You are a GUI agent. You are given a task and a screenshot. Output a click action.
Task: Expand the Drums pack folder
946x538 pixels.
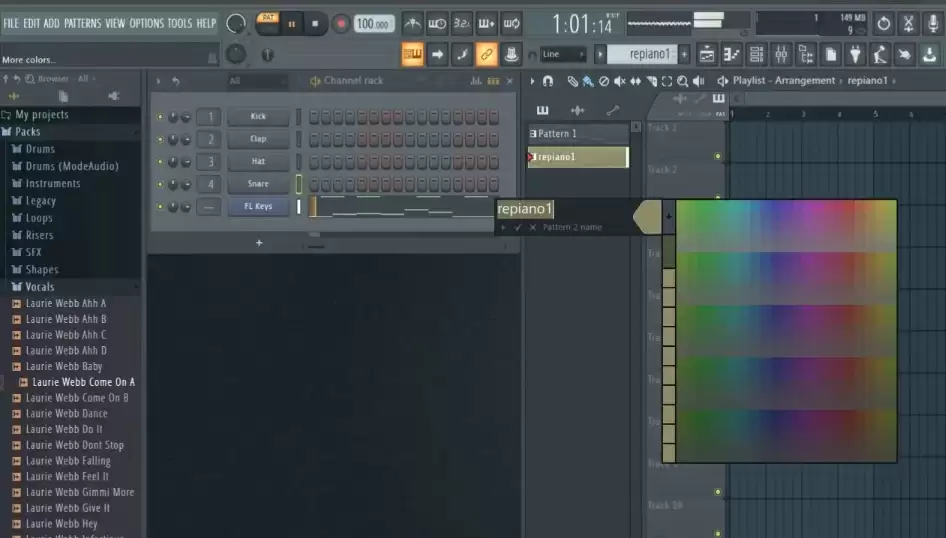[x=40, y=148]
